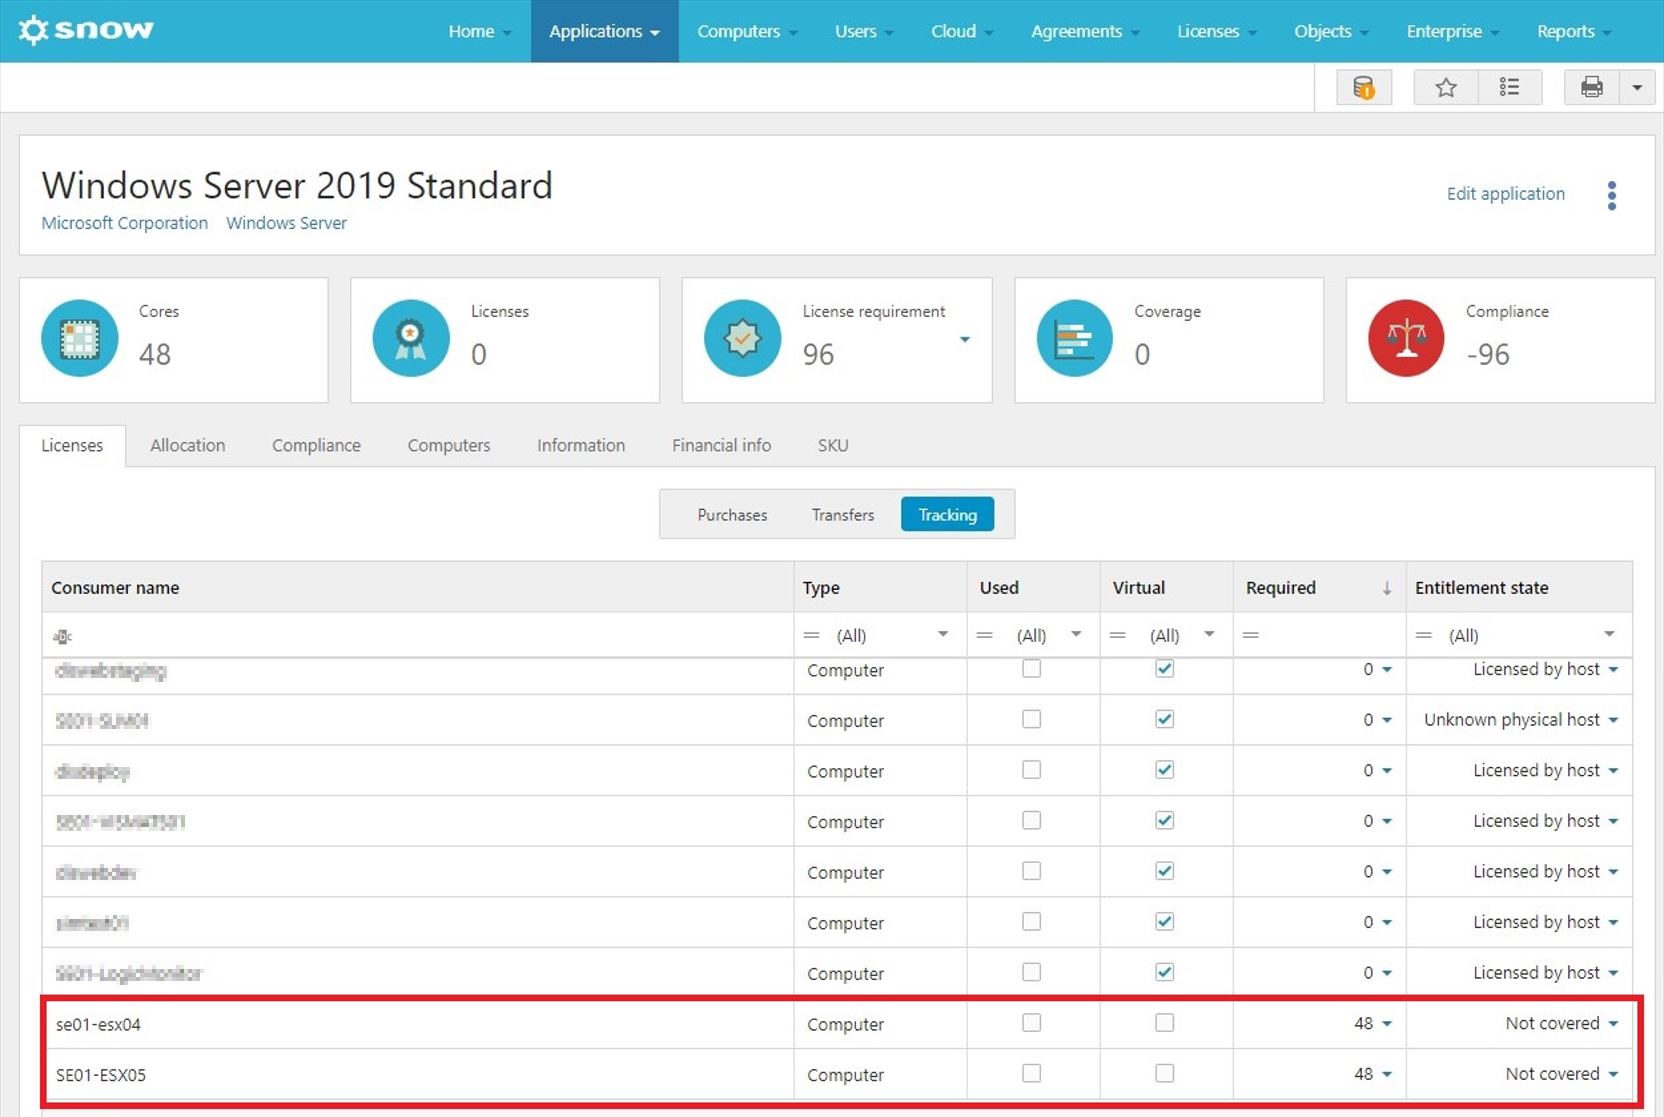Expand the print options arrow

(1637, 88)
